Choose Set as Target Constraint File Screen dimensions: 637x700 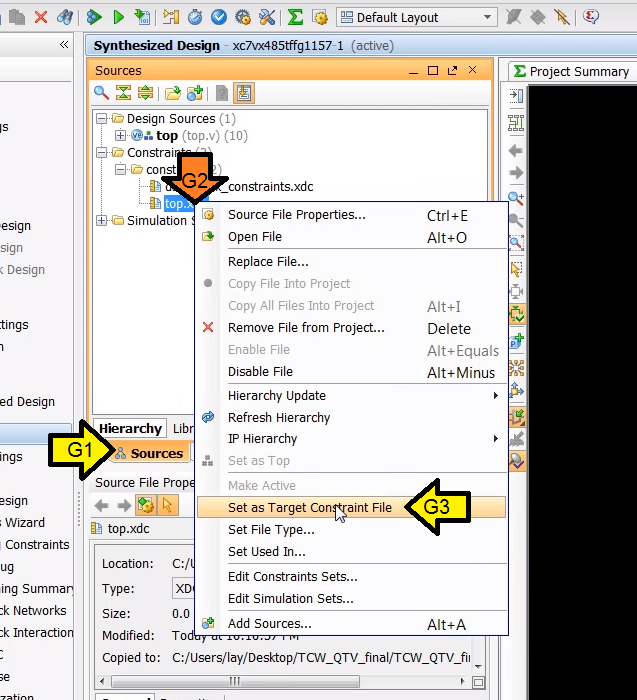click(x=310, y=508)
